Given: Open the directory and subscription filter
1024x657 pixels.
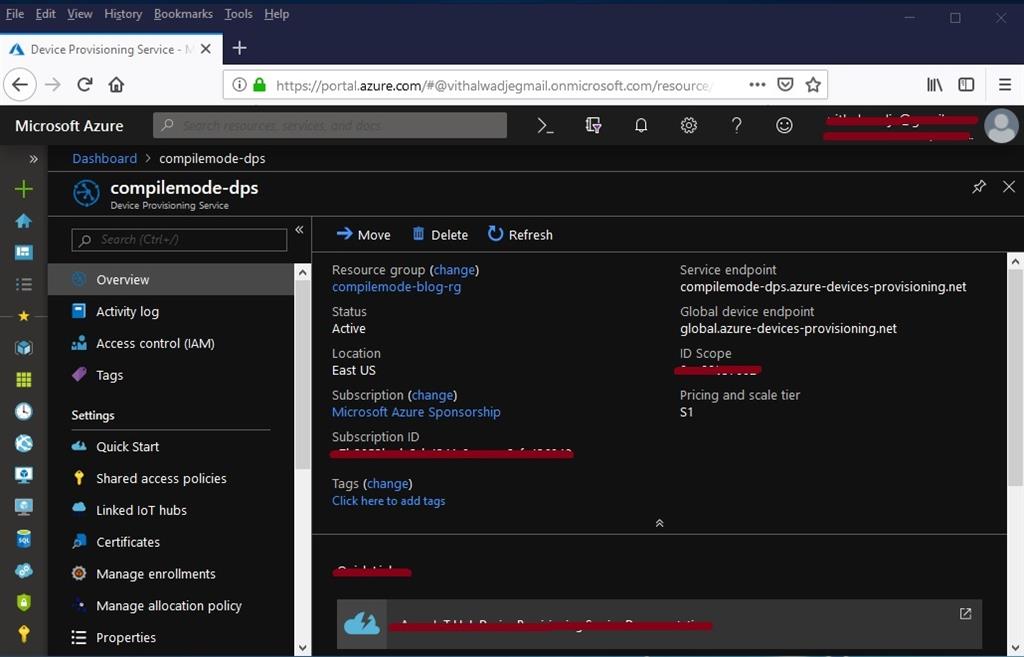Looking at the screenshot, I should [592, 125].
